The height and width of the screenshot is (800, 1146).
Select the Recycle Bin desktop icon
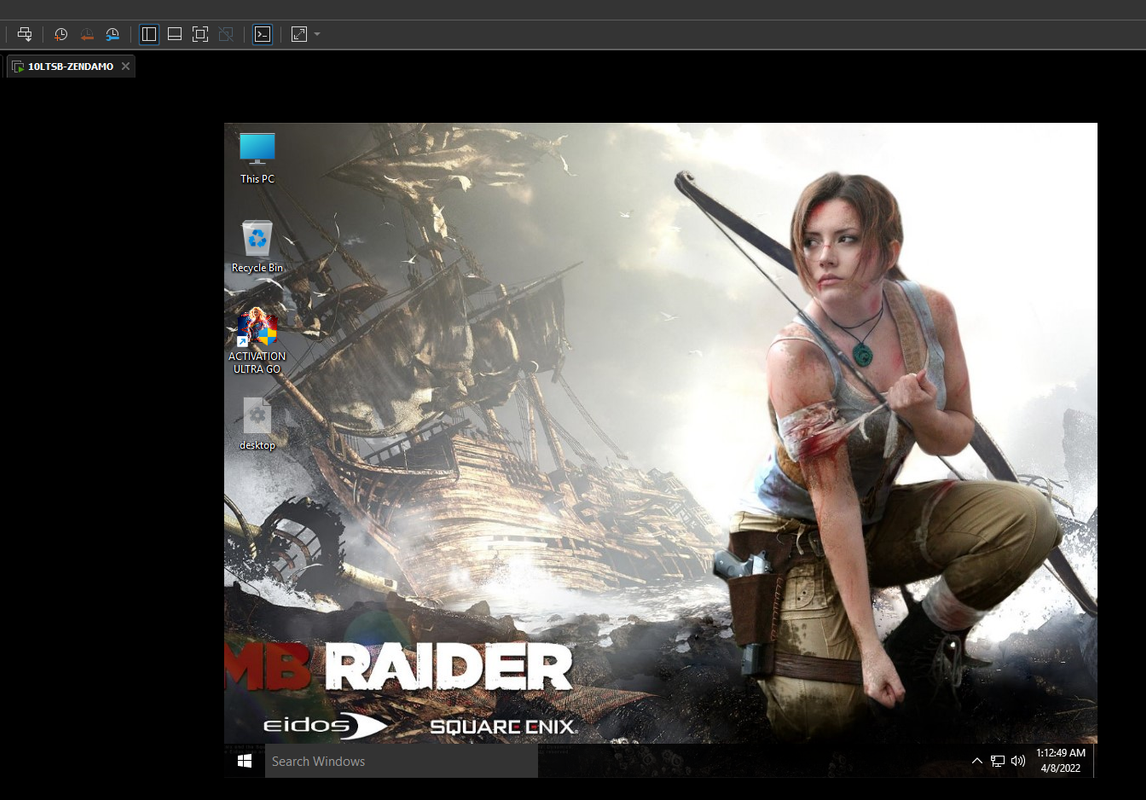257,247
